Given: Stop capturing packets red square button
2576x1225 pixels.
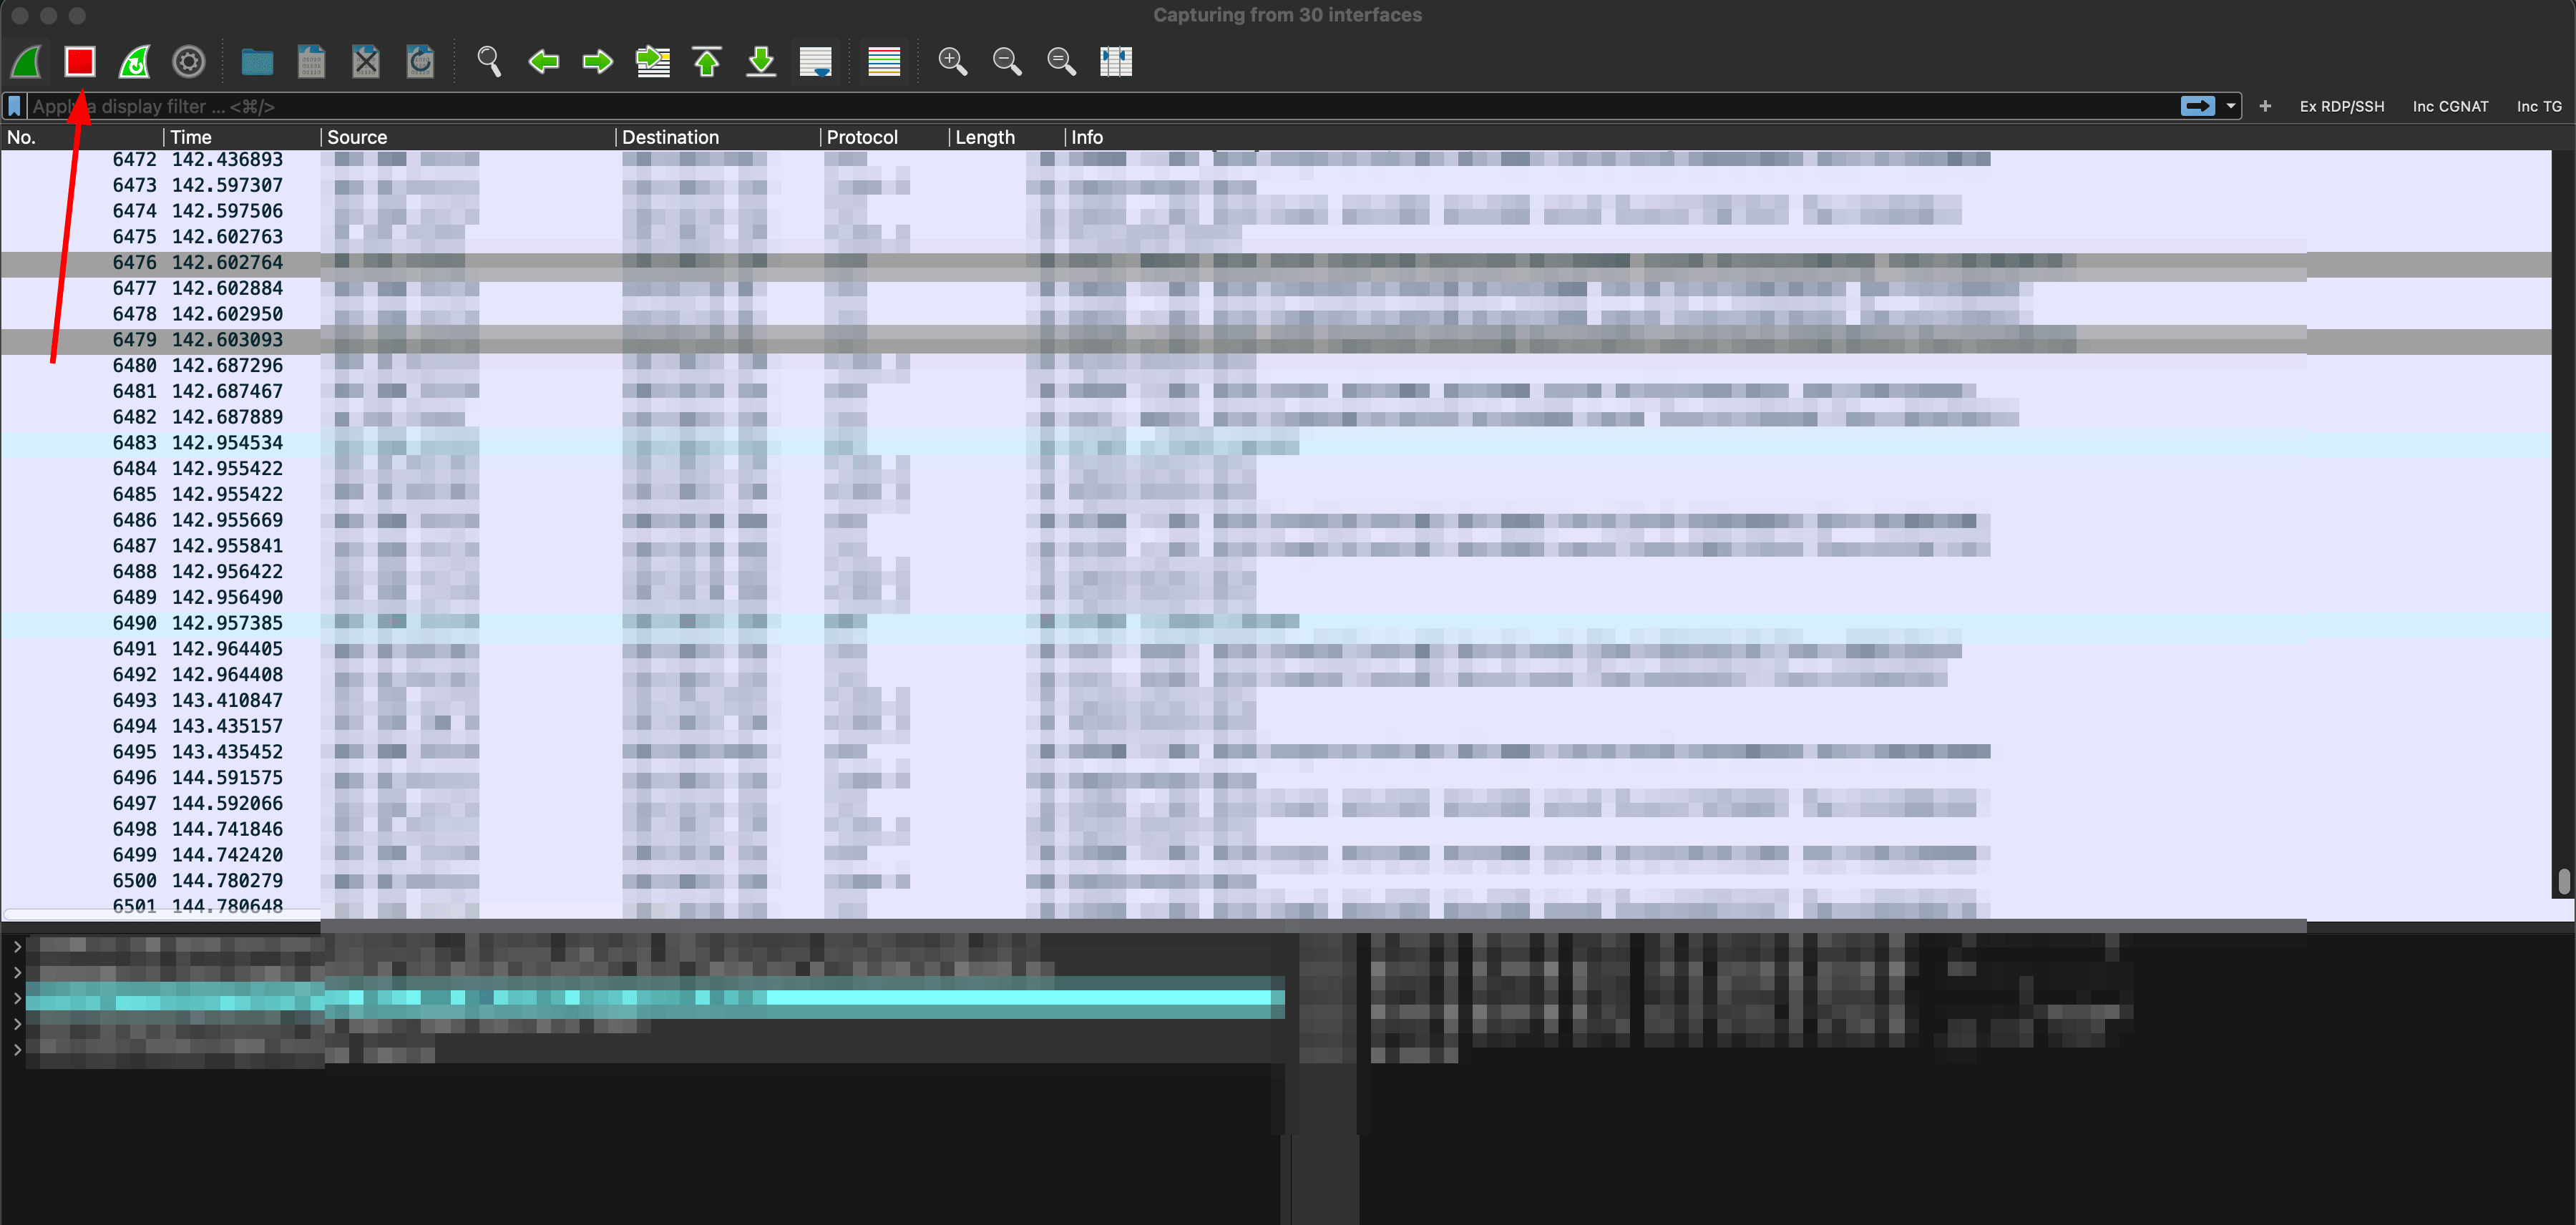Looking at the screenshot, I should [x=80, y=62].
